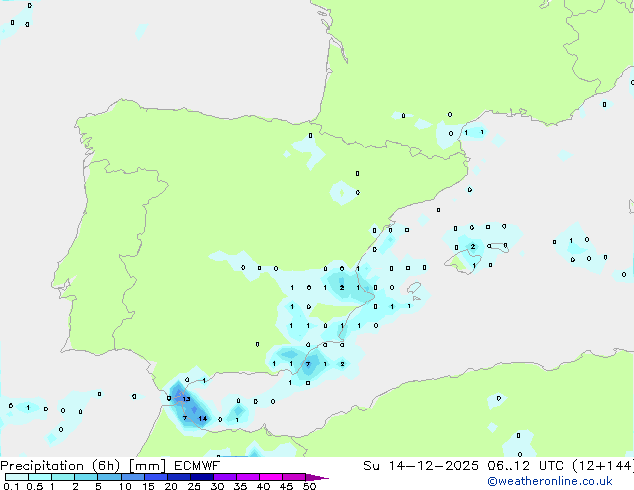Click the 0.1–0.5 mm legend color box

click(x=17, y=477)
